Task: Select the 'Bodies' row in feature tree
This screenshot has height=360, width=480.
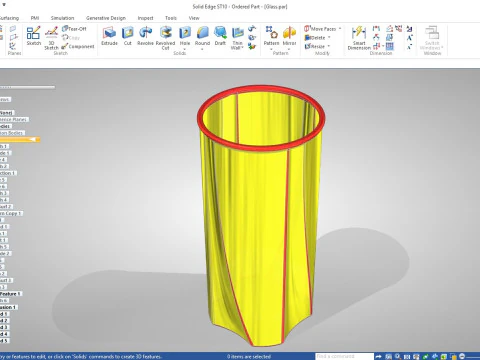Action: click(x=5, y=126)
